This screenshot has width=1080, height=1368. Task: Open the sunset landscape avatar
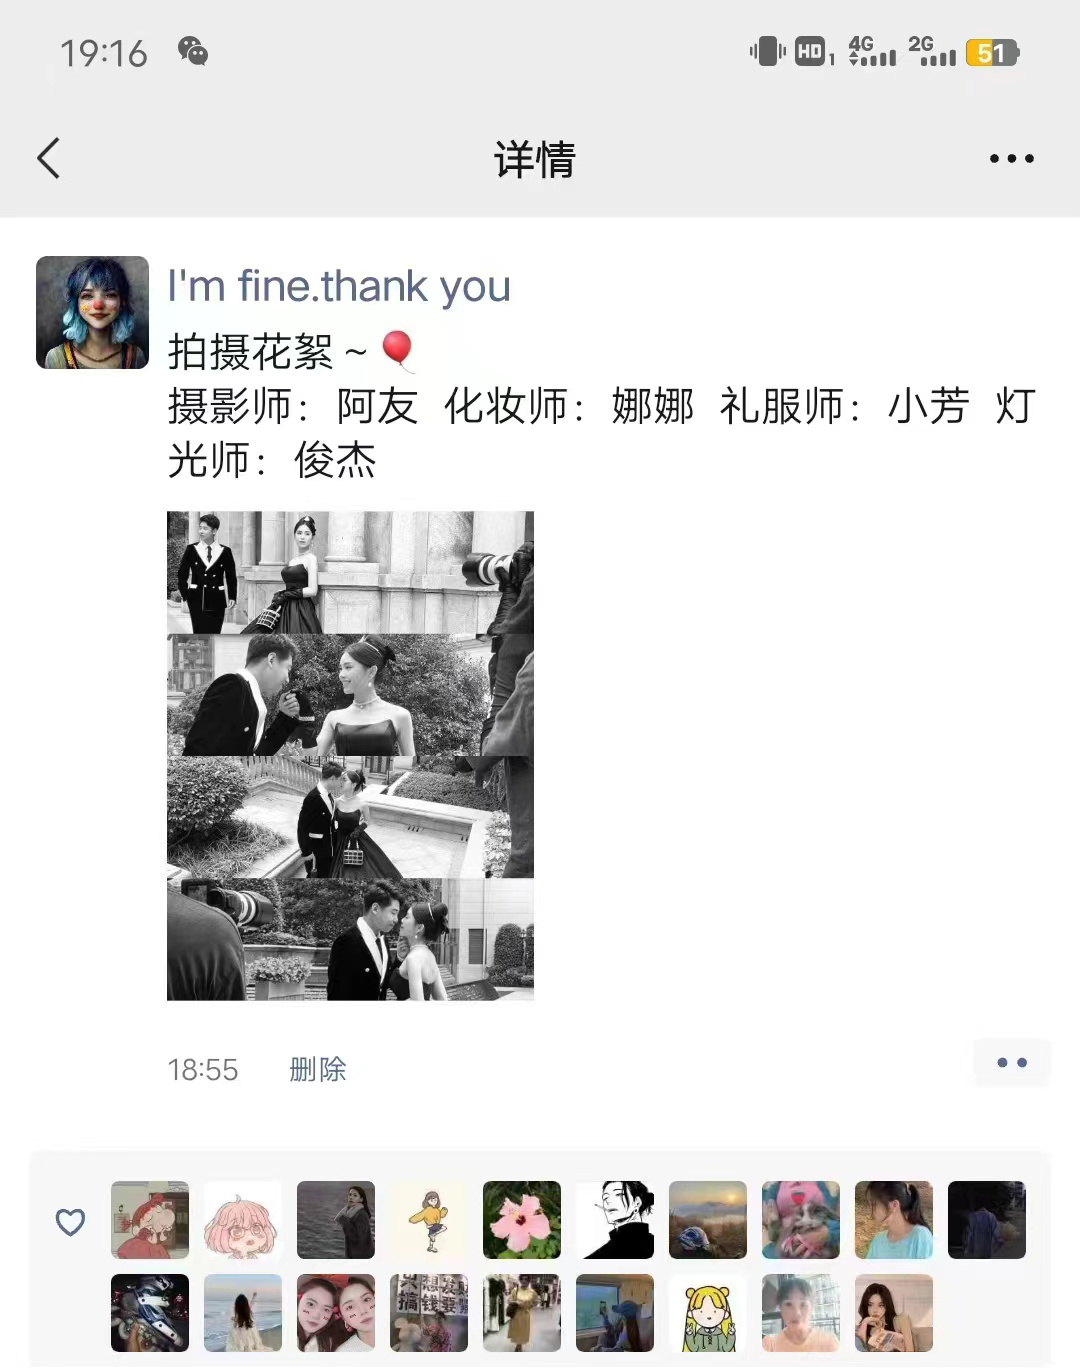click(x=708, y=1220)
